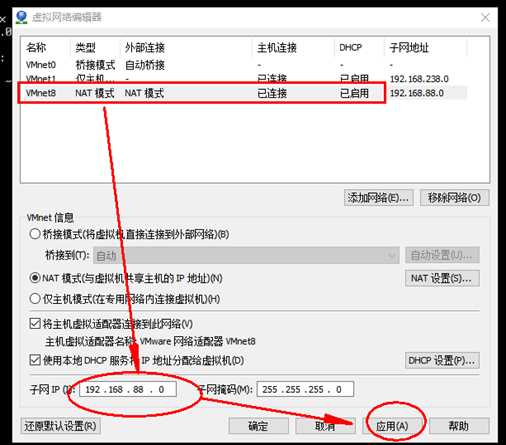This screenshot has width=506, height=445.
Task: Click 添加网络(E)... button
Action: point(379,198)
